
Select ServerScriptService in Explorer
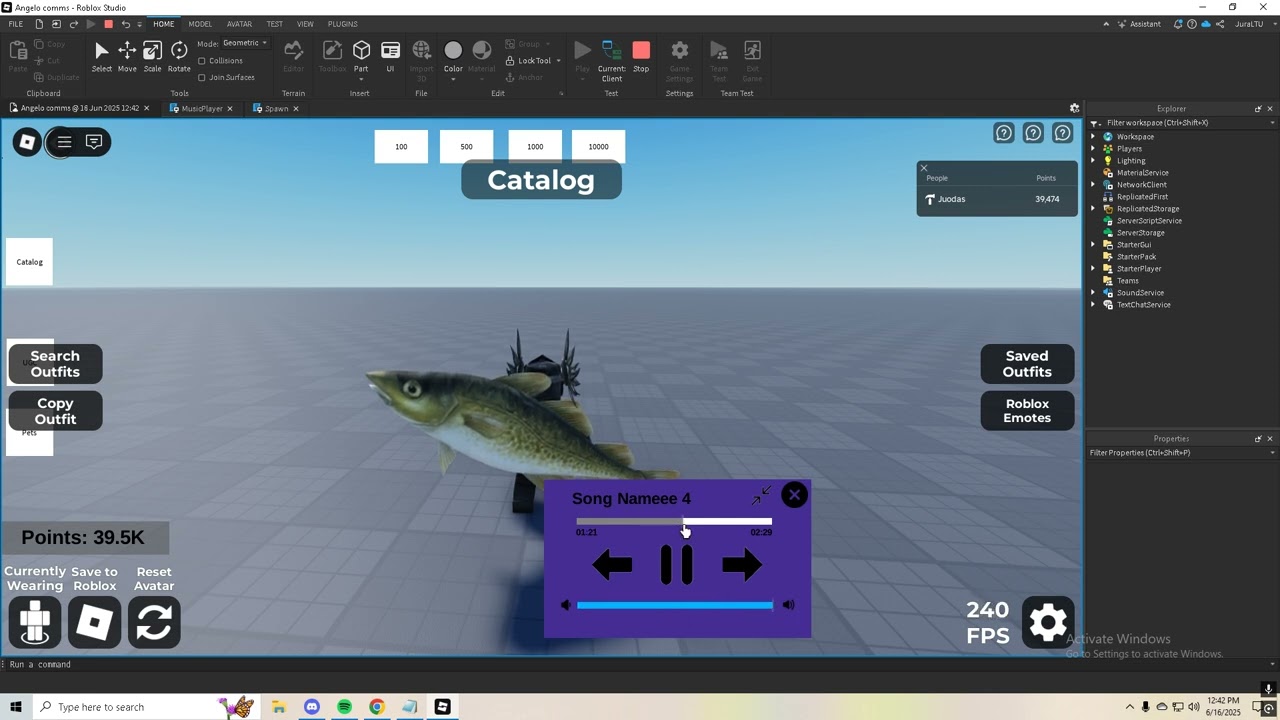pyautogui.click(x=1149, y=221)
